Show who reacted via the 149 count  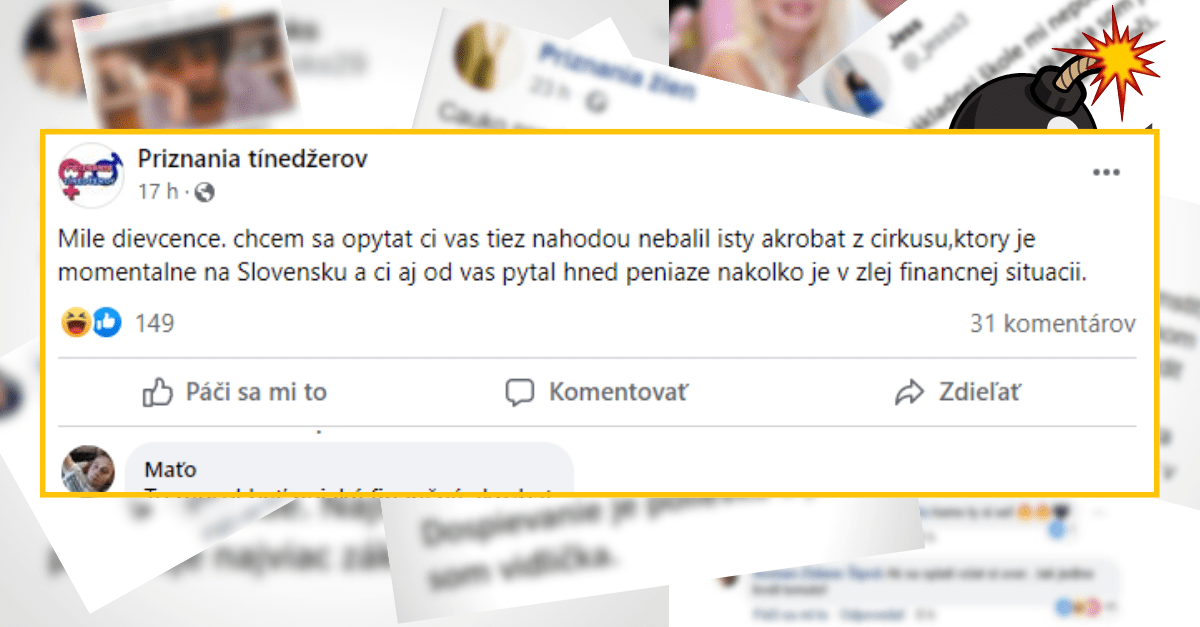pos(154,323)
